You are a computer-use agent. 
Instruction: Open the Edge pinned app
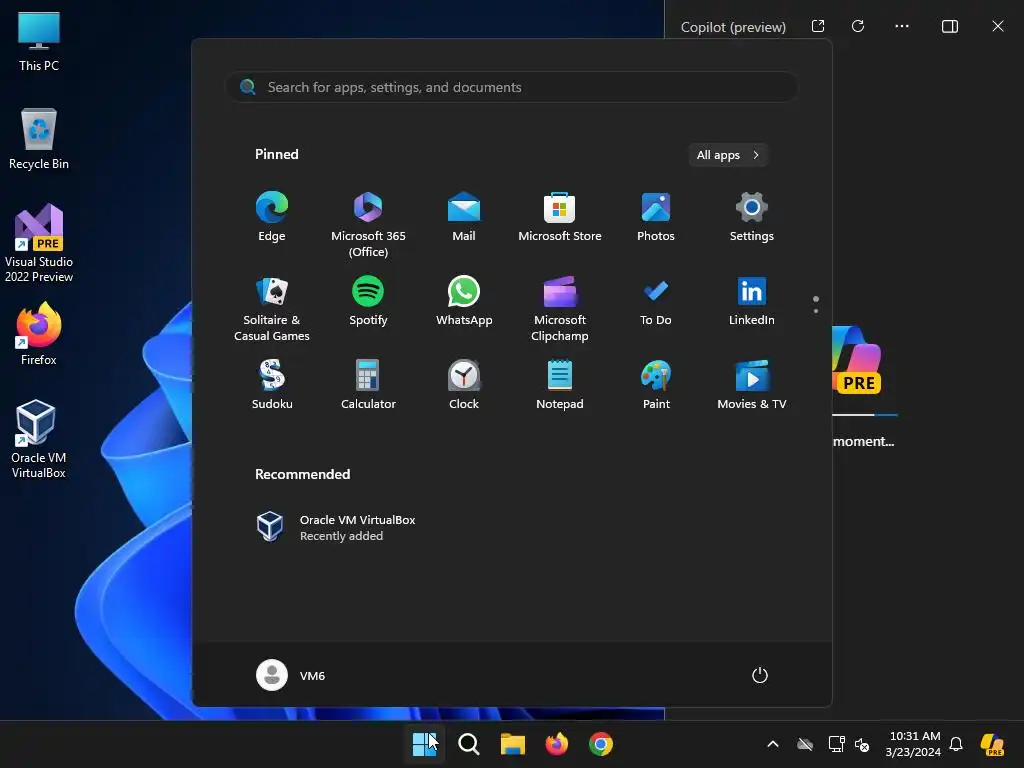pyautogui.click(x=272, y=217)
